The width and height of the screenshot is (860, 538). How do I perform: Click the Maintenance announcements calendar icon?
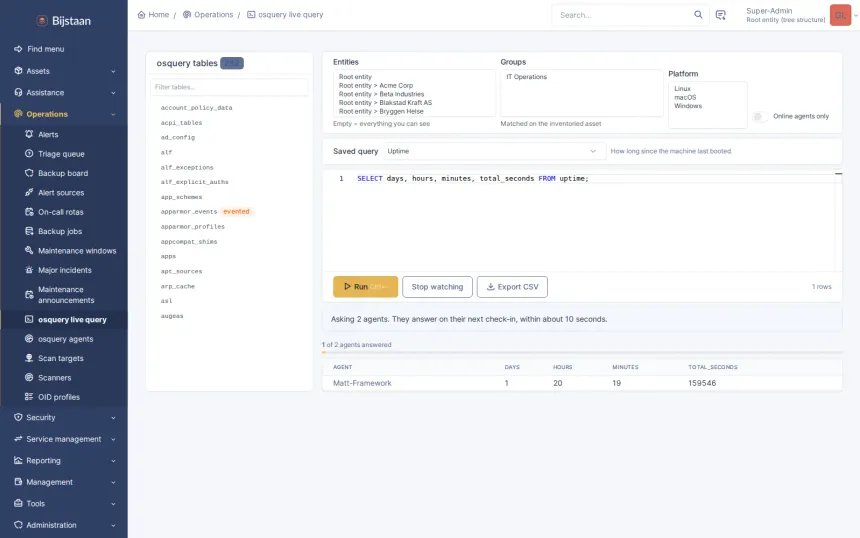[x=29, y=295]
